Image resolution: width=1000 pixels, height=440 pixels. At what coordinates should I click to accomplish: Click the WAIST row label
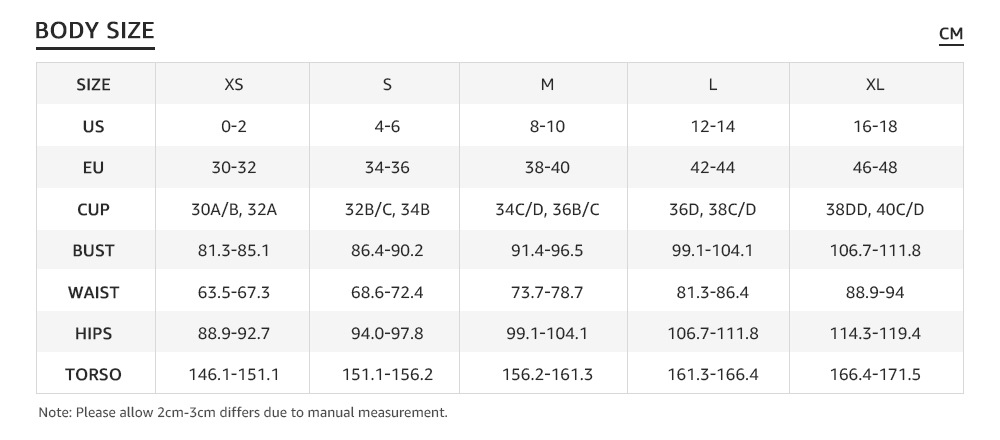[93, 293]
